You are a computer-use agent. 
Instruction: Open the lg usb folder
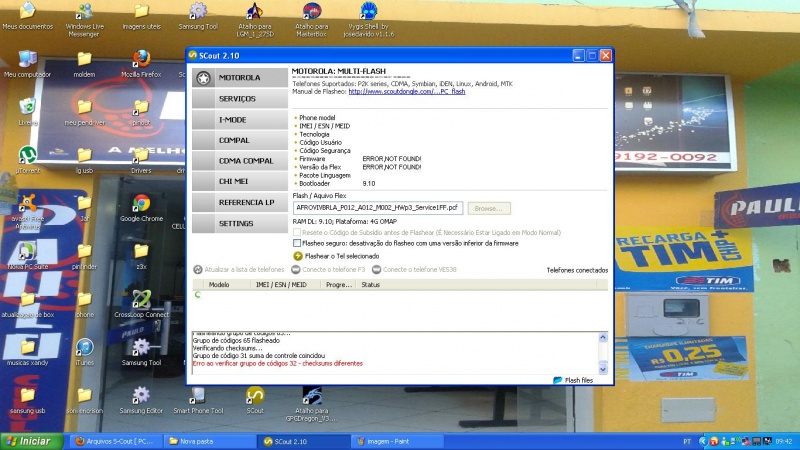tap(84, 160)
